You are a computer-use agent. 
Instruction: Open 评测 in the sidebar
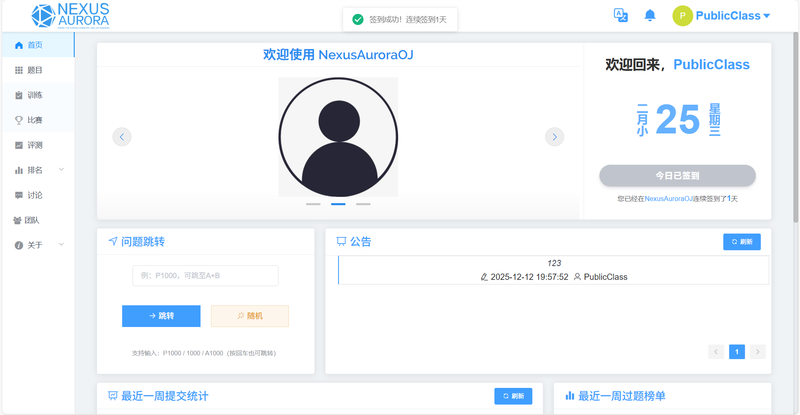click(x=38, y=145)
